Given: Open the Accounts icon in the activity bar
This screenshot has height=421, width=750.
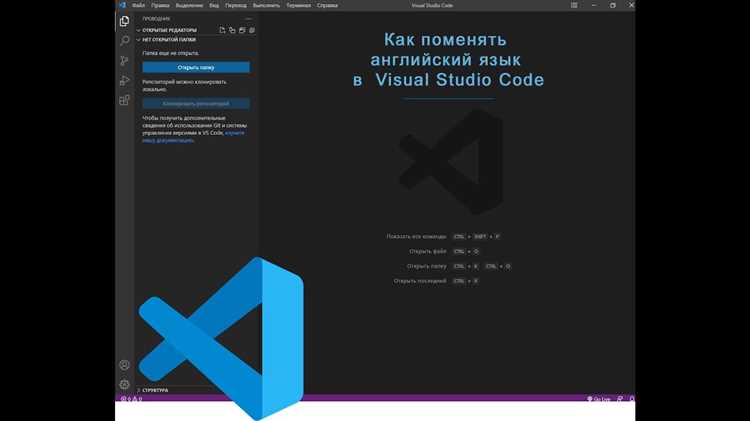Looking at the screenshot, I should (x=124, y=365).
